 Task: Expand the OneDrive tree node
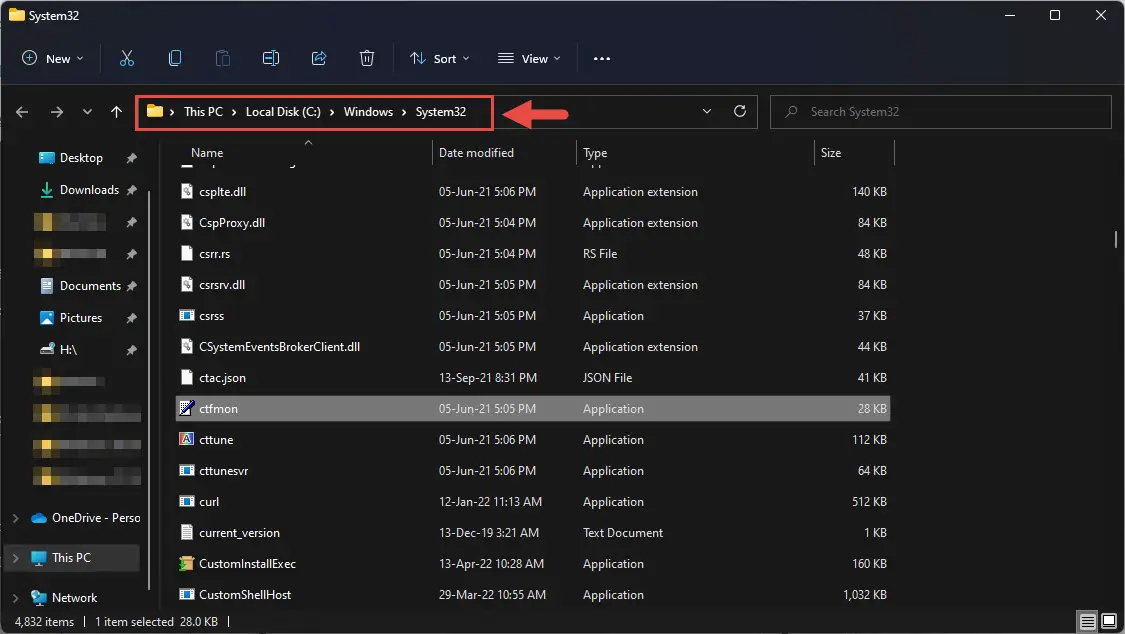15,518
